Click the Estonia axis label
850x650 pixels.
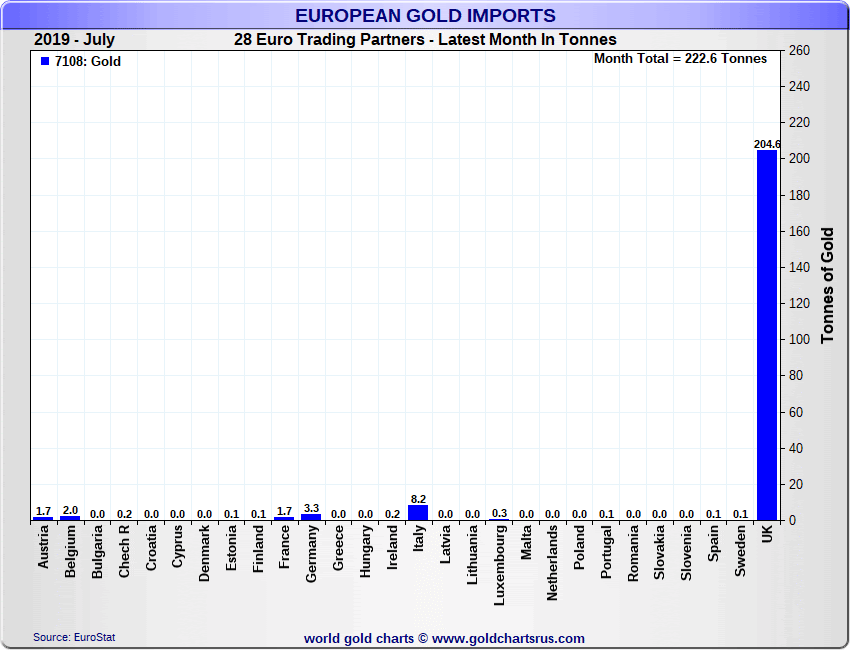pyautogui.click(x=231, y=548)
